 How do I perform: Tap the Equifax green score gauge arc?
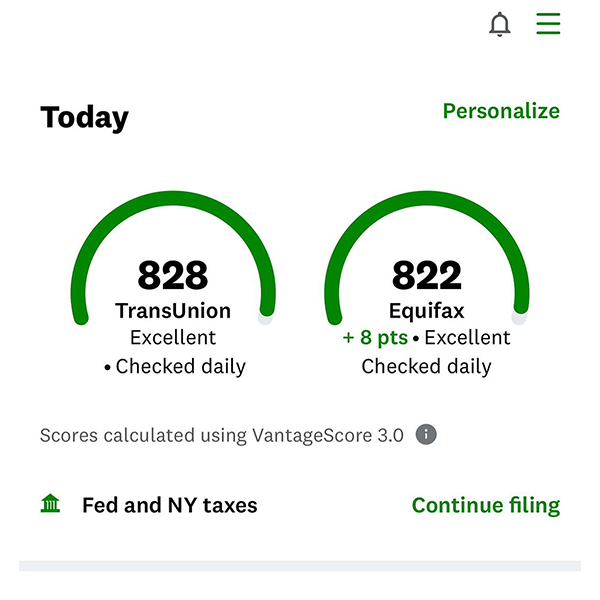[427, 199]
